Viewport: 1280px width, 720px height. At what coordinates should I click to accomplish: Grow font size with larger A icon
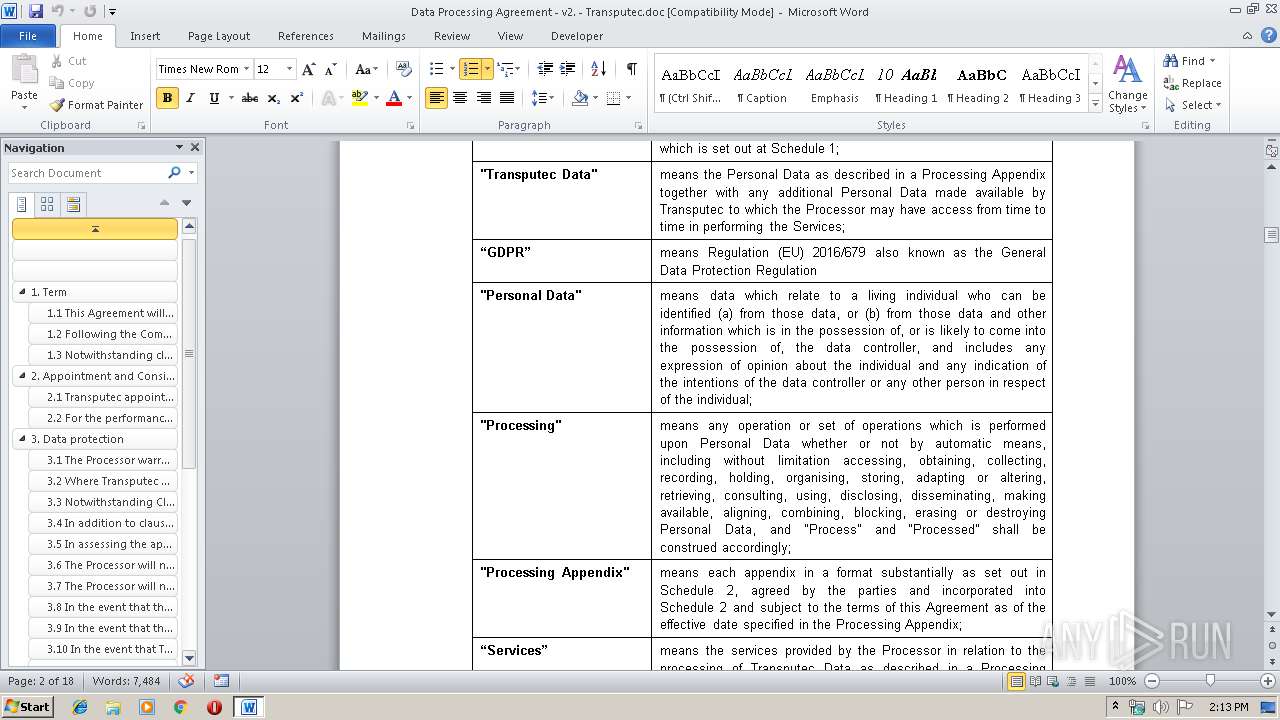pos(309,69)
